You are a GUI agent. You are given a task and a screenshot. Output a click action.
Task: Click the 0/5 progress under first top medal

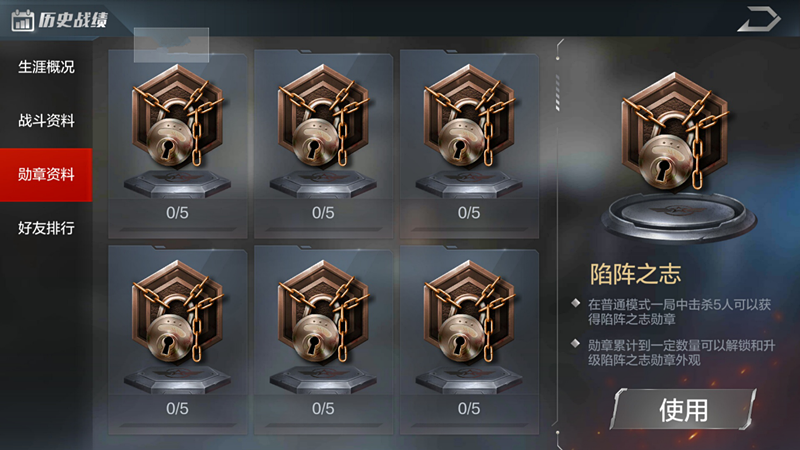point(178,213)
